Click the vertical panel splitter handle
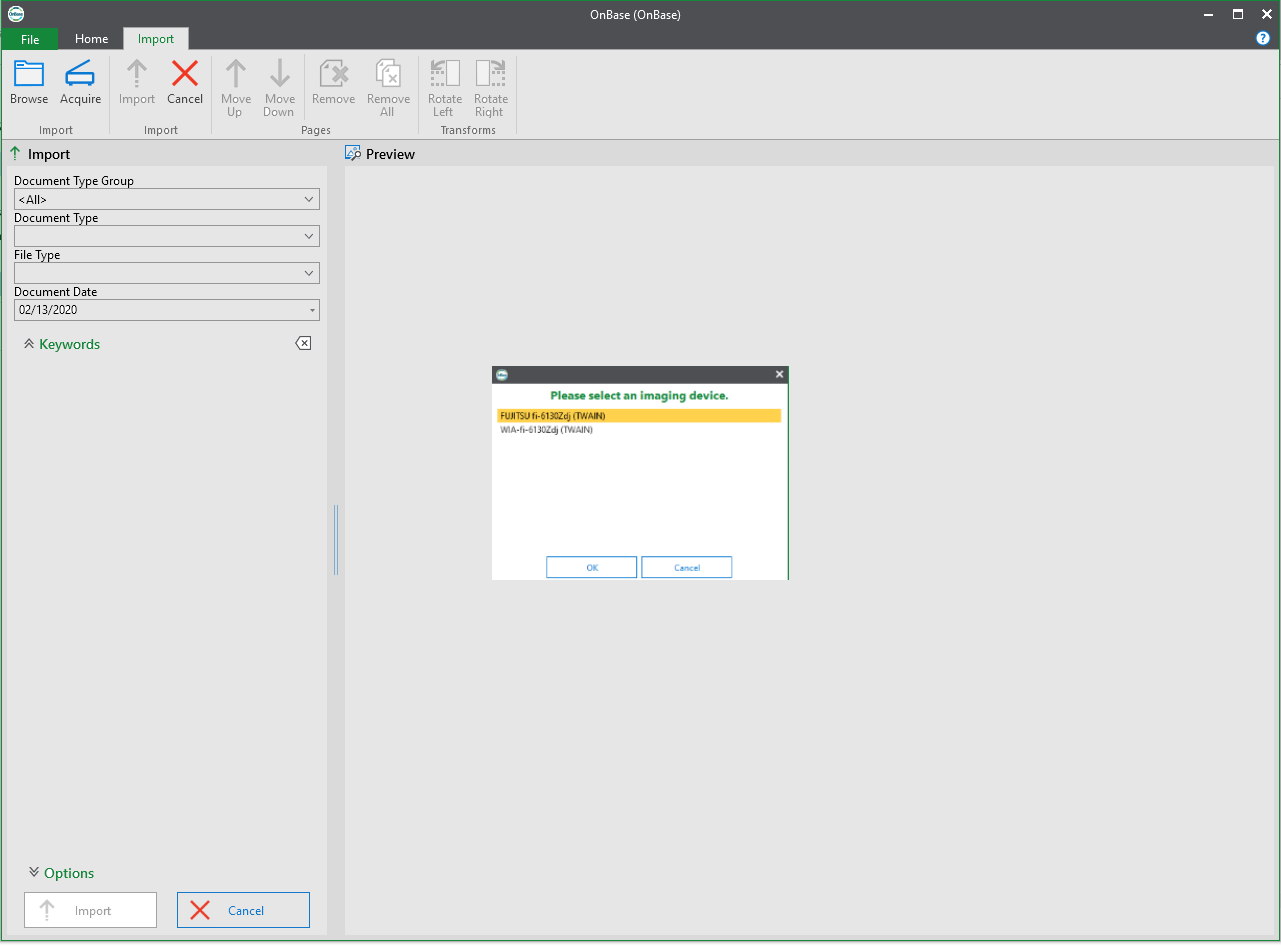Screen dimensions: 1281x946 tap(336, 540)
